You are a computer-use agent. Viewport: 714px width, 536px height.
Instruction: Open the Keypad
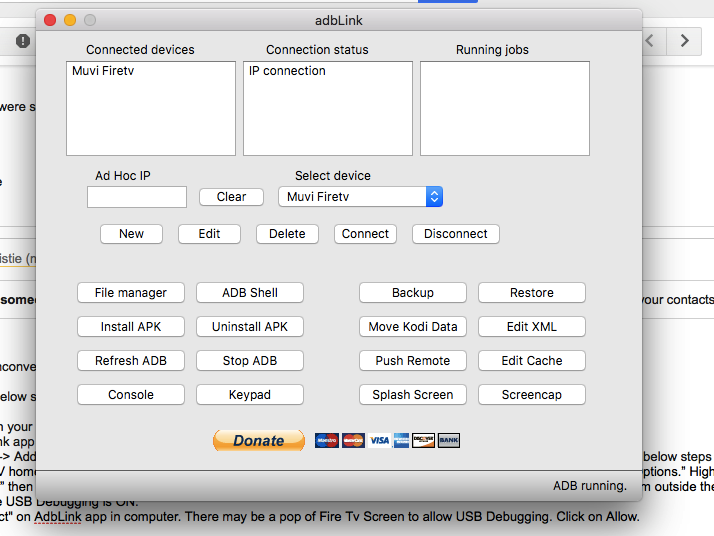point(250,394)
